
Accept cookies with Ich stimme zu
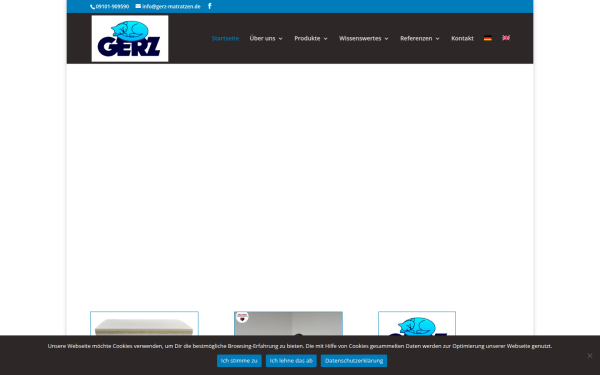tap(239, 361)
